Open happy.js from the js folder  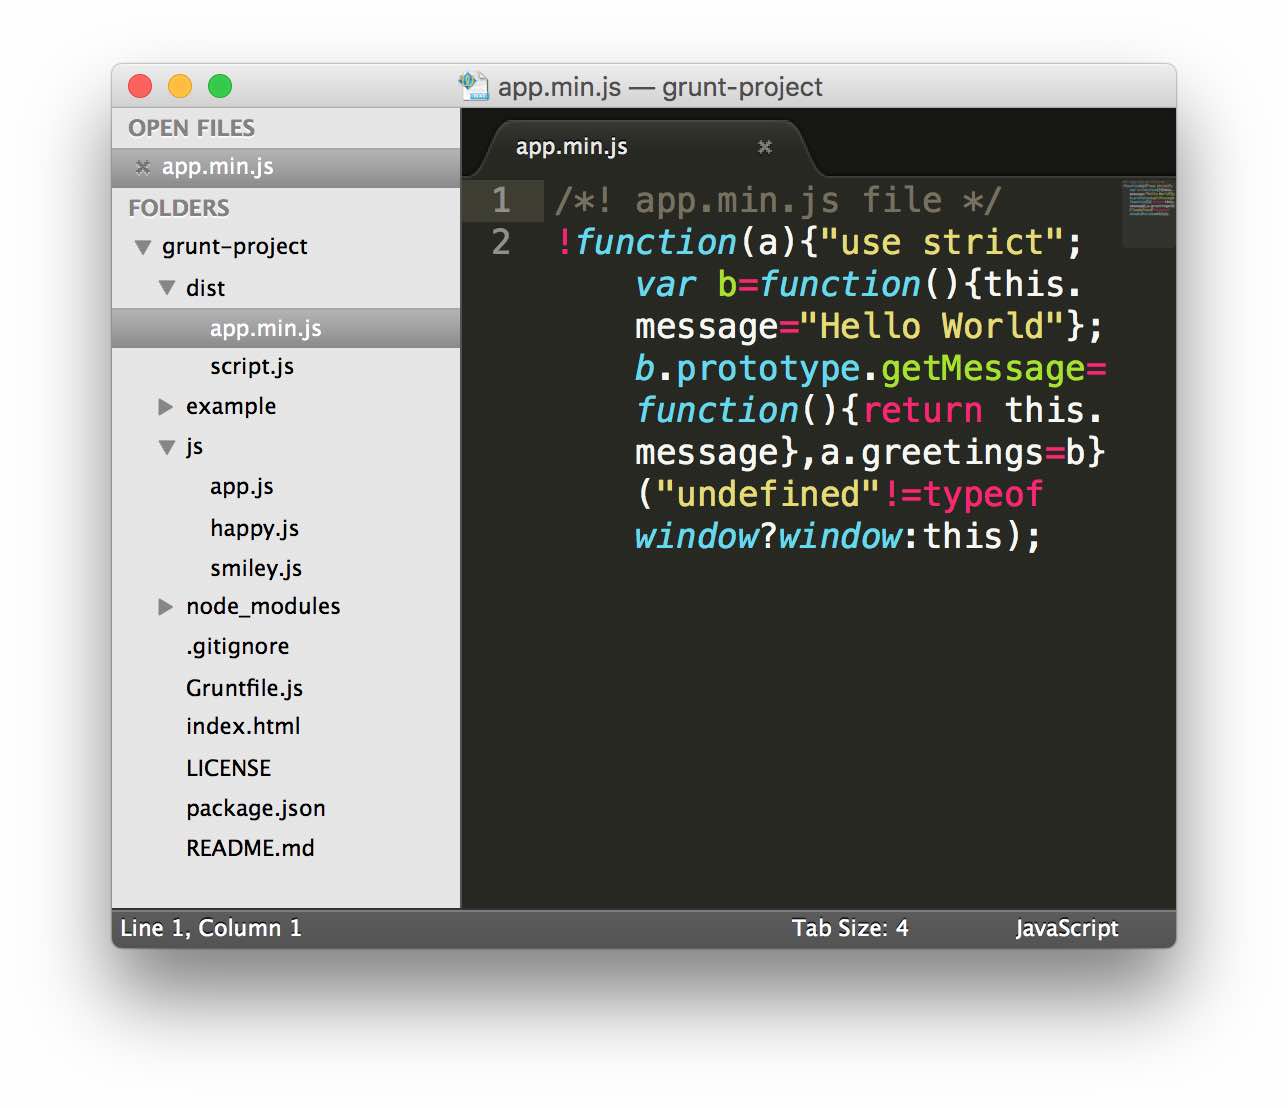pos(254,528)
